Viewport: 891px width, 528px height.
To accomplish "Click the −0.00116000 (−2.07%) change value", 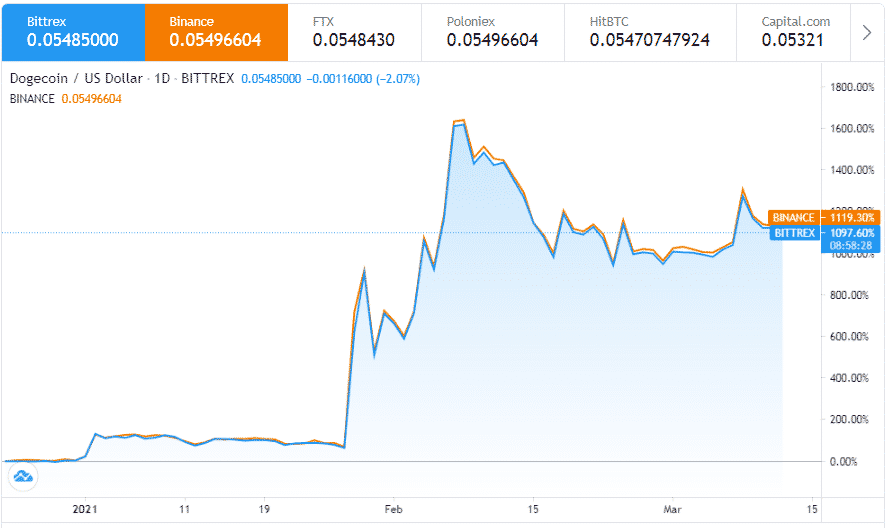I will (x=363, y=79).
